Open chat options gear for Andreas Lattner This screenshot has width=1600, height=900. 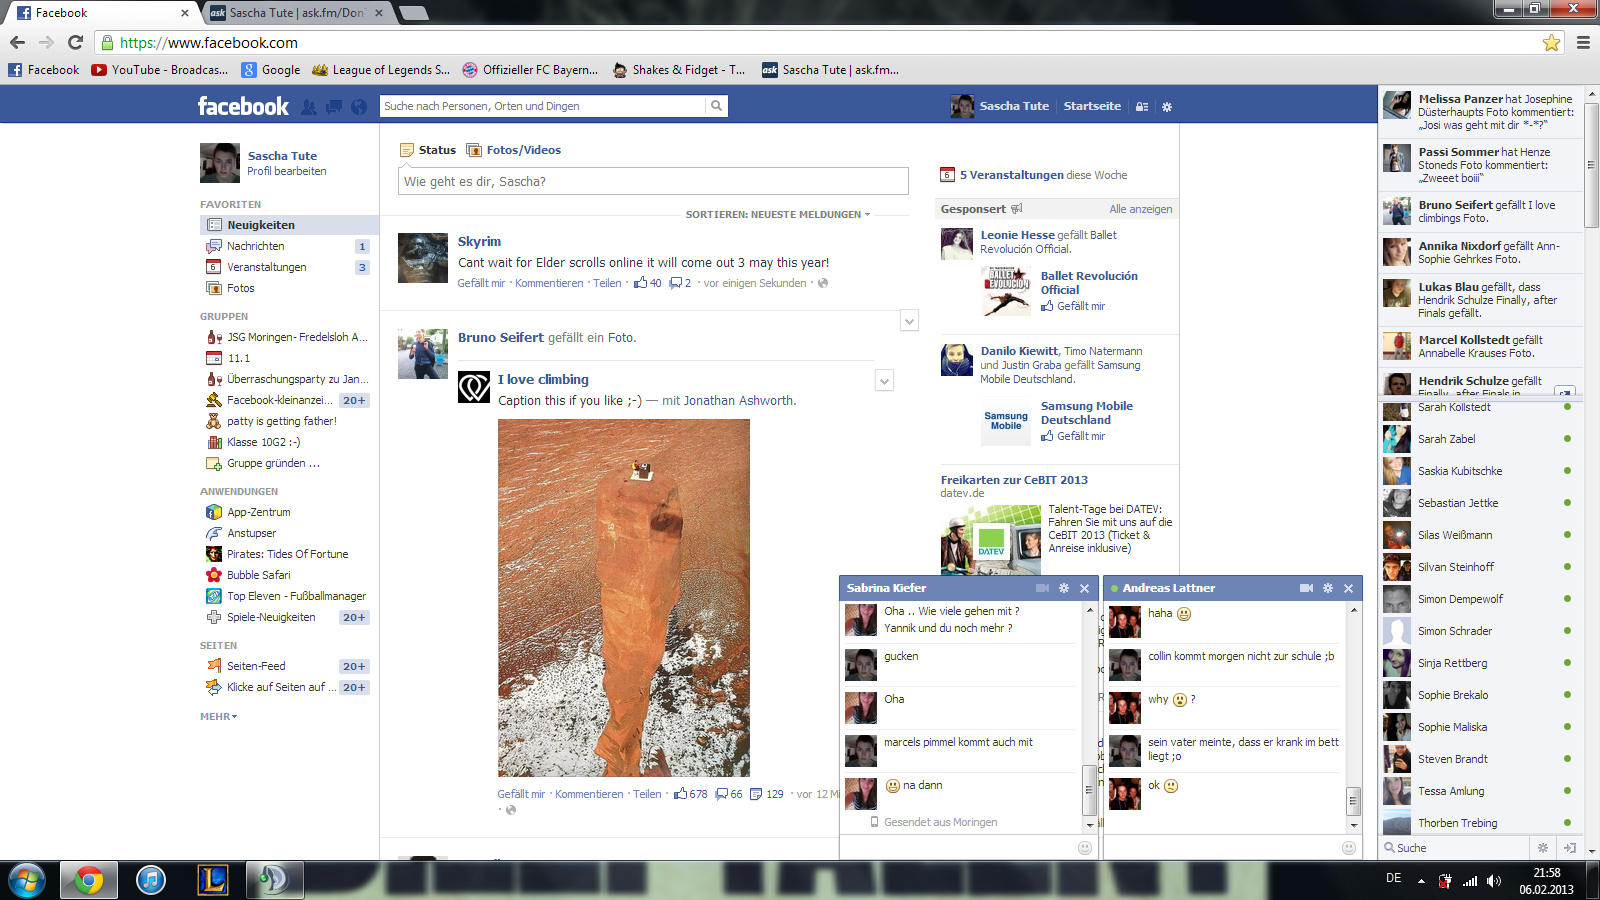1328,588
